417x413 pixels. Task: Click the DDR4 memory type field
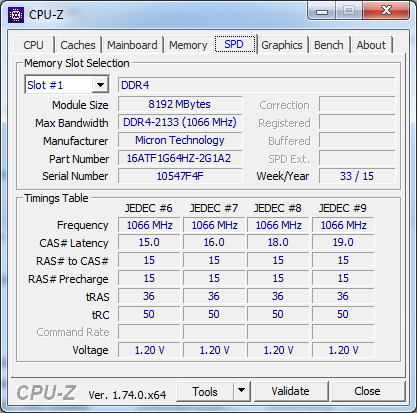click(x=257, y=85)
